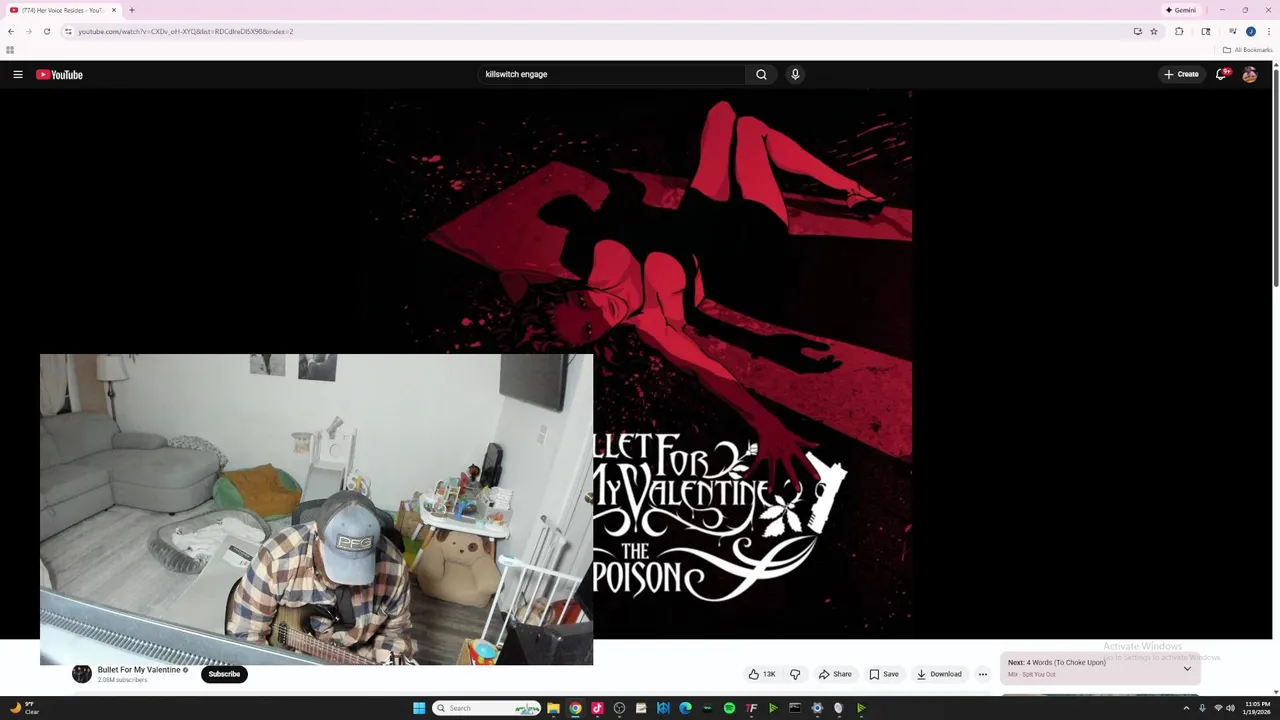Bookmark this page with star icon

1153,31
